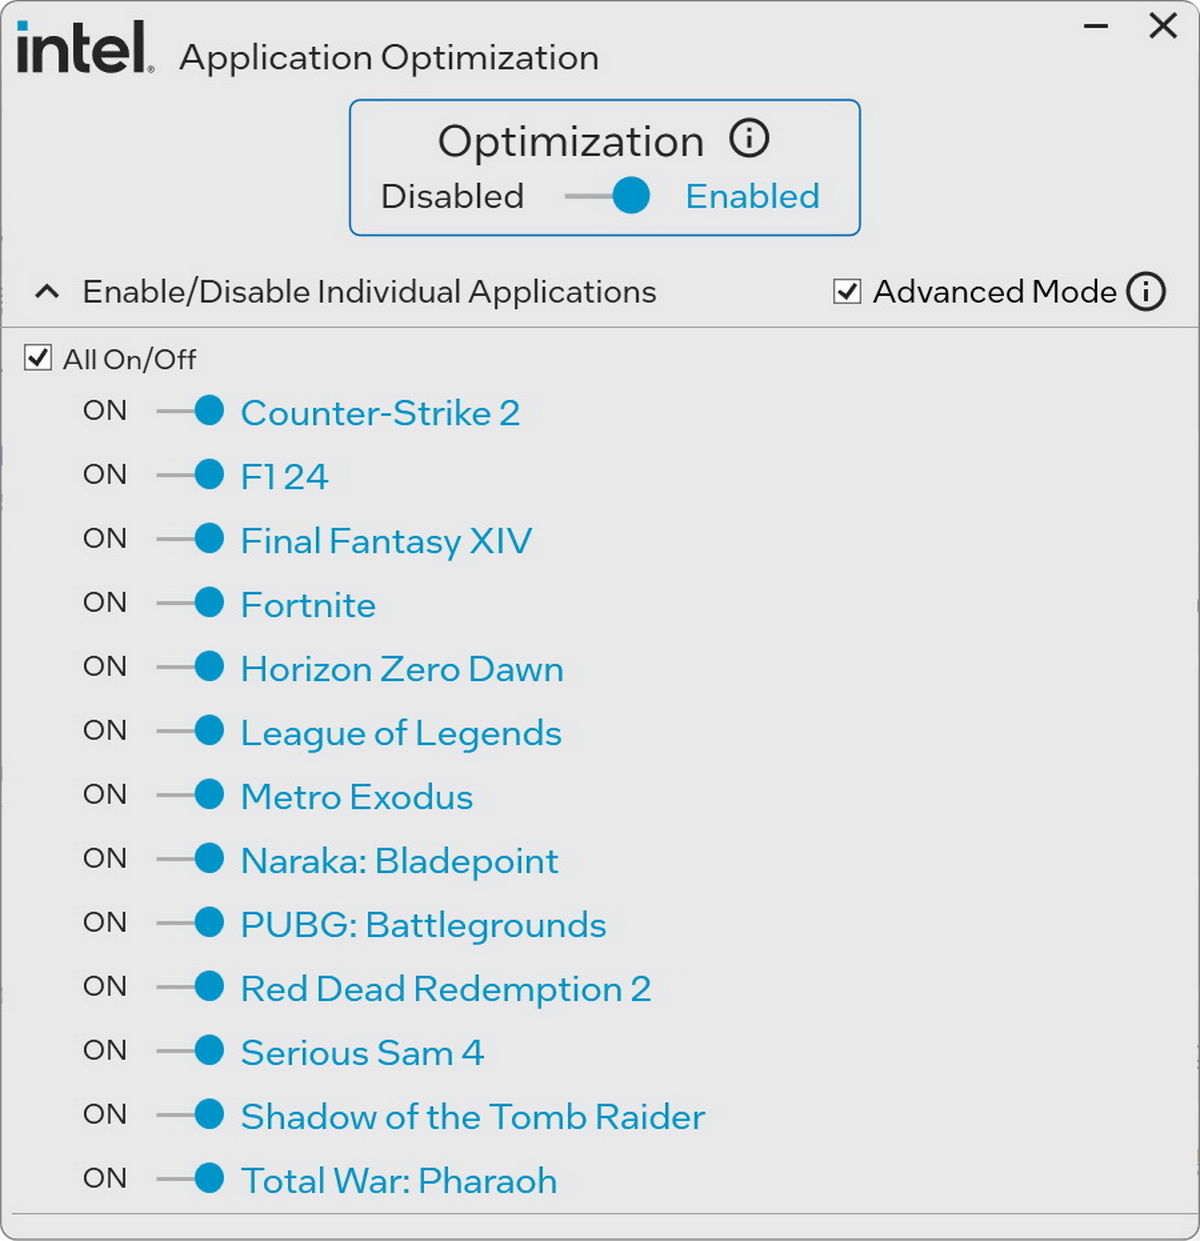
Task: Toggle off Total War: Pharaoh optimization
Action: 191,1179
